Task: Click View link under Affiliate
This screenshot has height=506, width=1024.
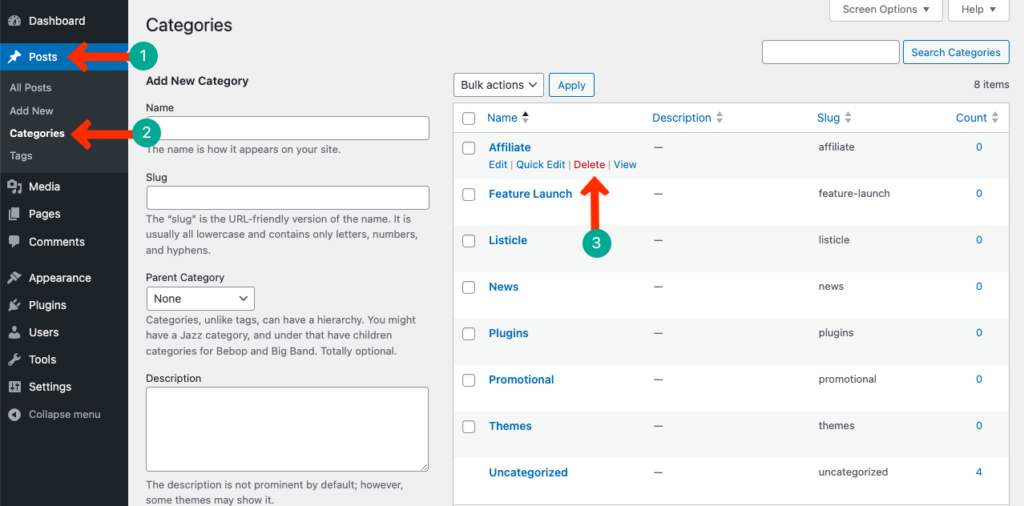Action: (x=625, y=165)
